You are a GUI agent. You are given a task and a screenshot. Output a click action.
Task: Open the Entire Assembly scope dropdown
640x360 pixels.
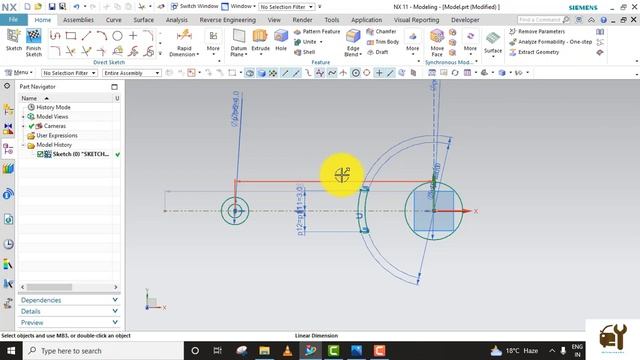click(131, 73)
